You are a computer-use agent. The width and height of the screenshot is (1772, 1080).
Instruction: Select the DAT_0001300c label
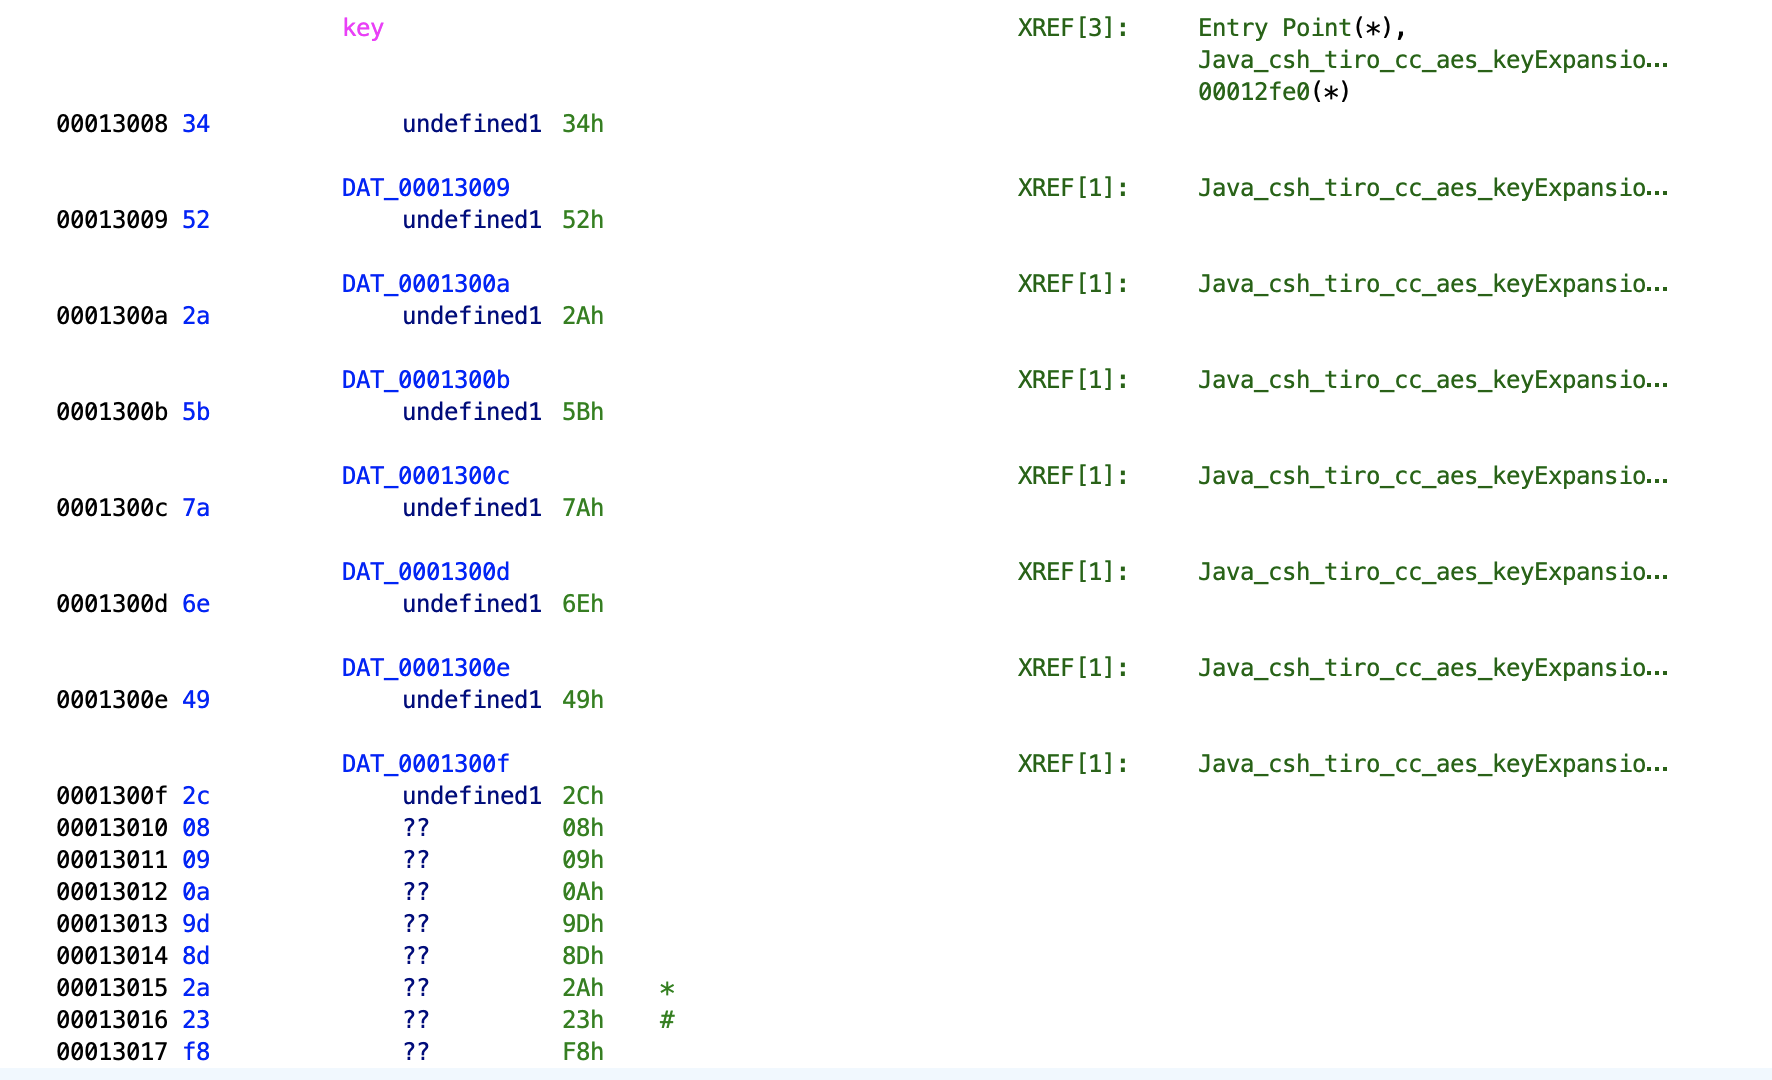(425, 476)
